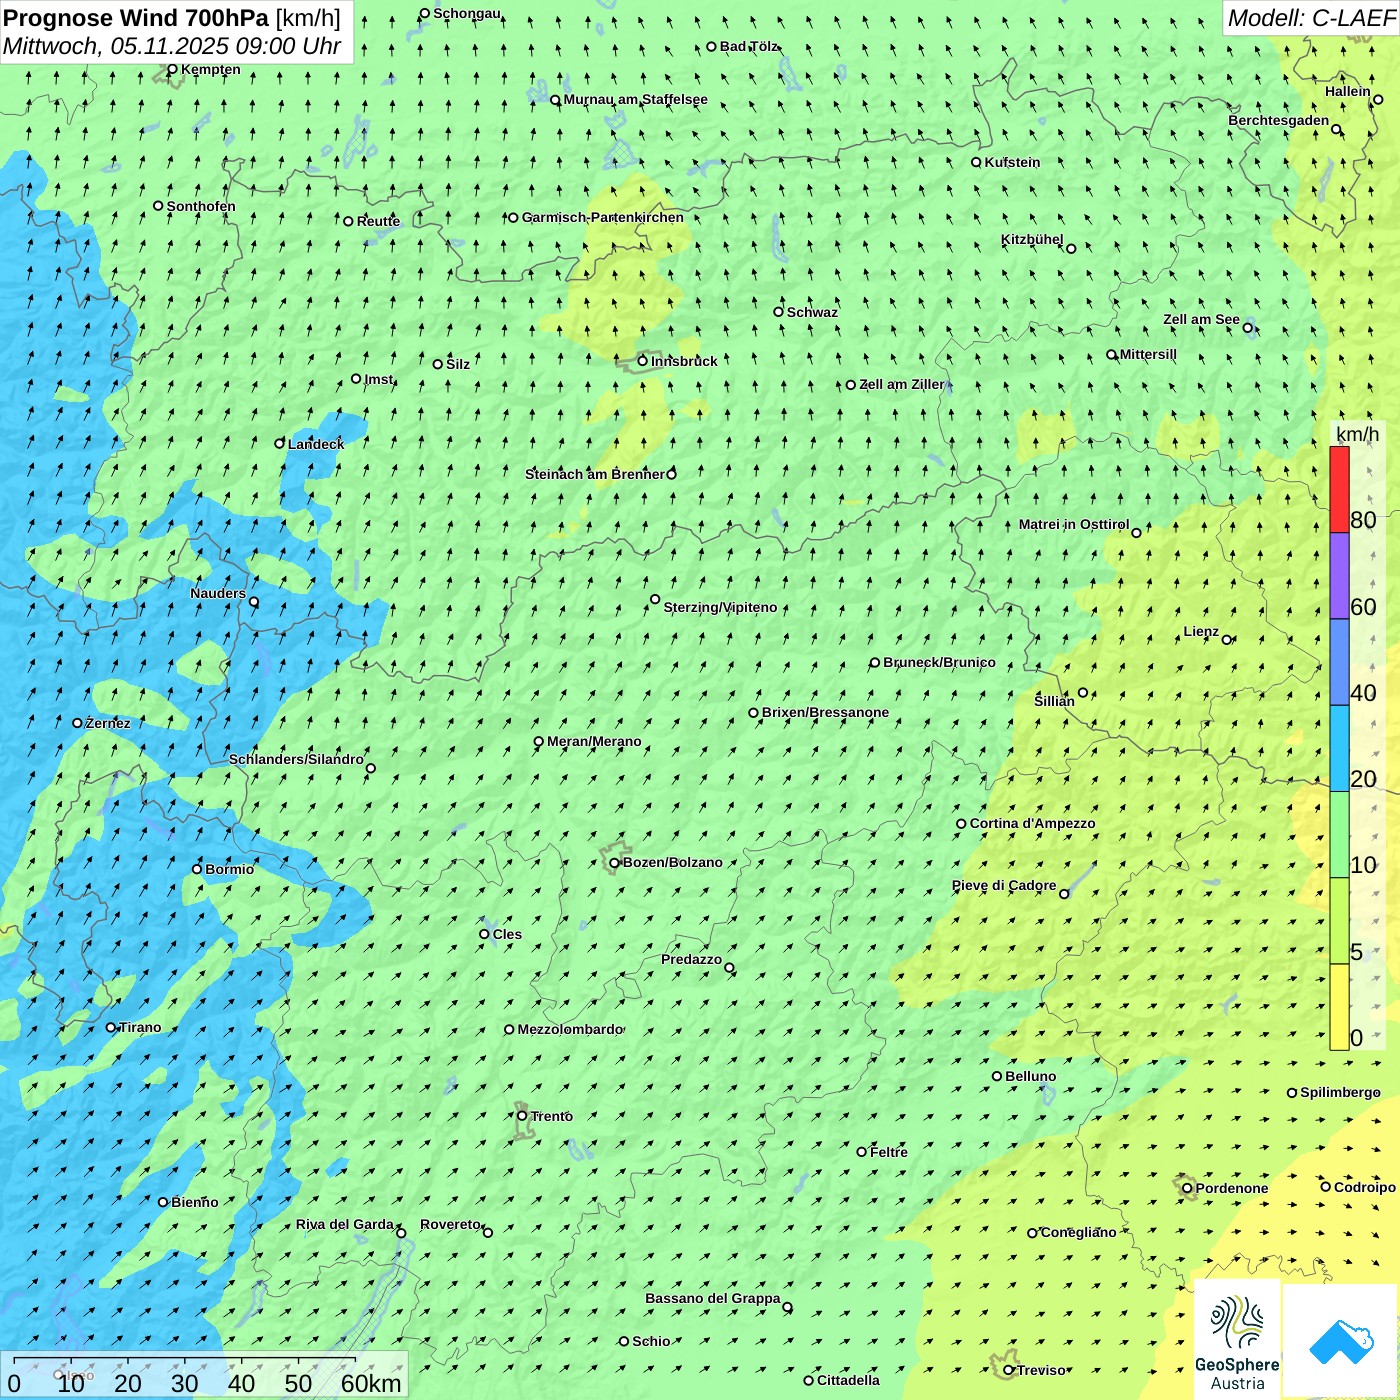Click the km/h legend heading
Image resolution: width=1400 pixels, height=1400 pixels.
tap(1357, 434)
